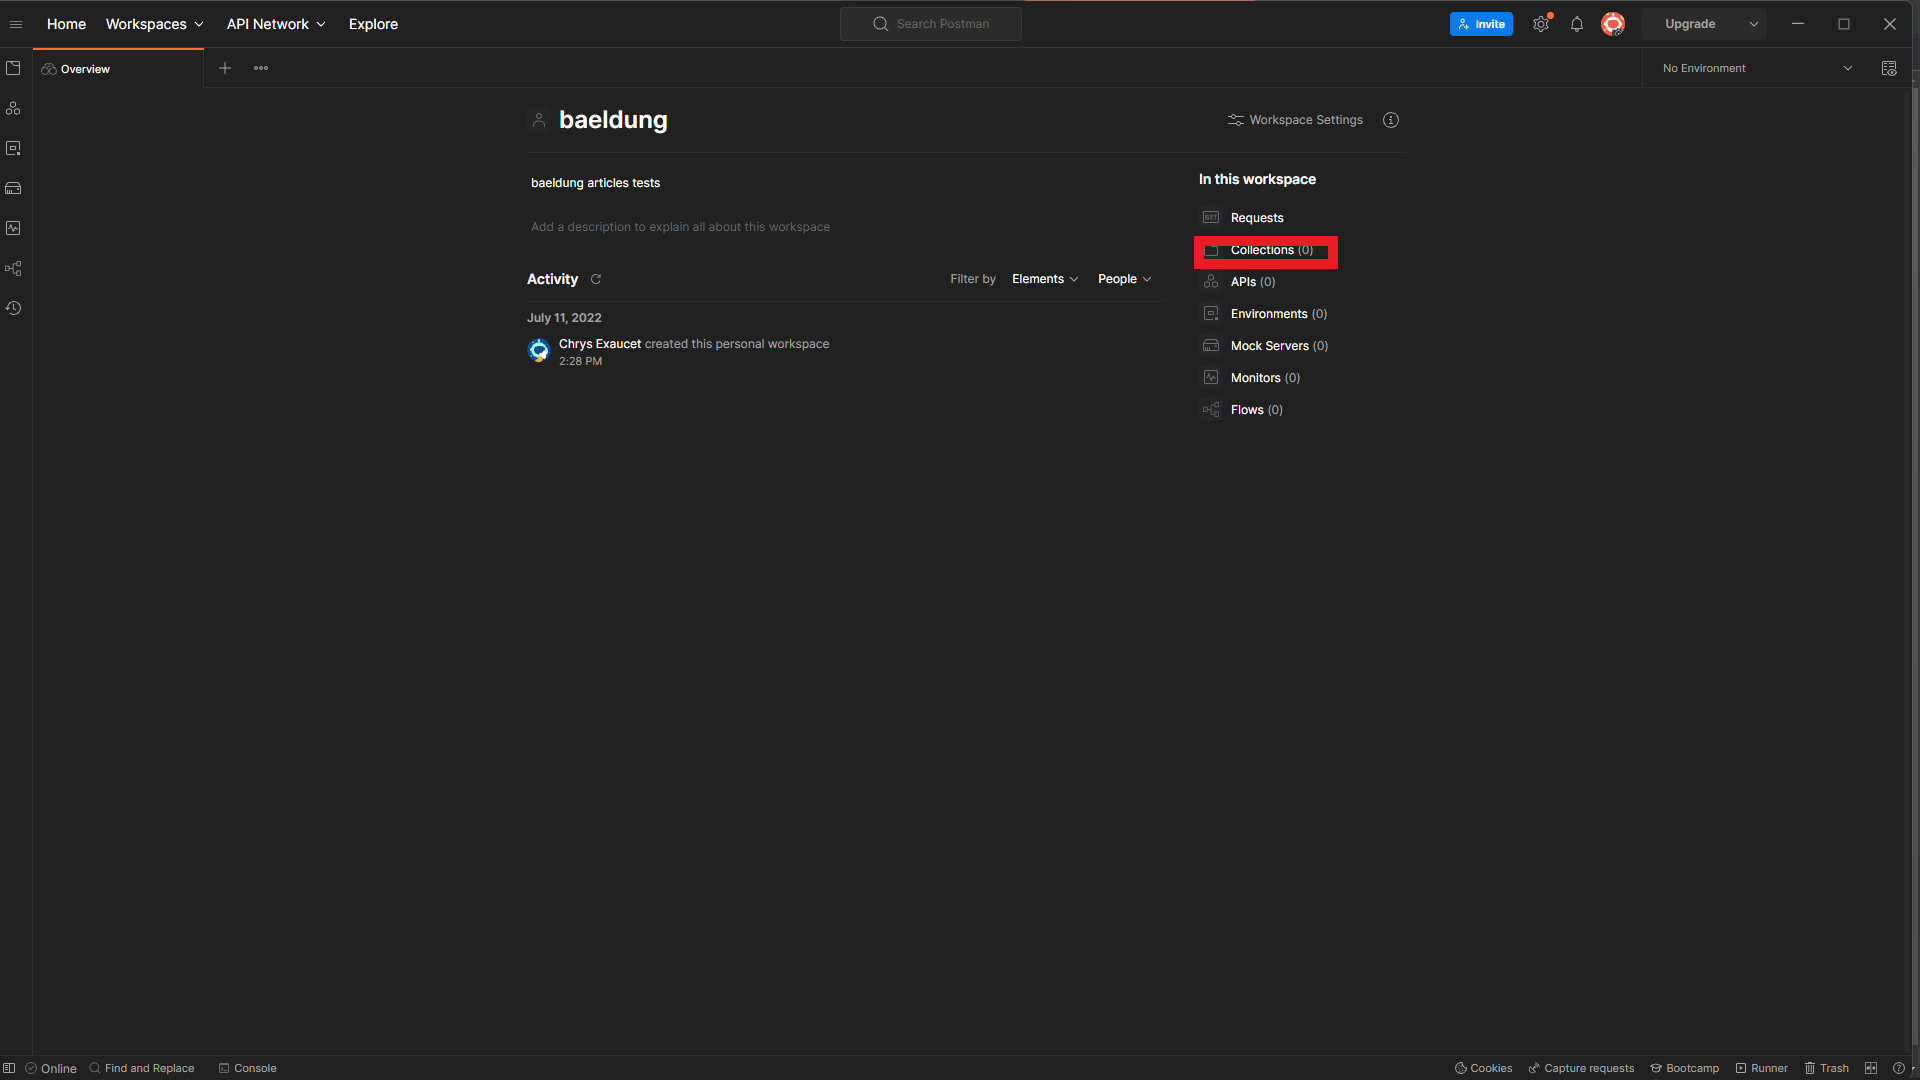The image size is (1920, 1080).
Task: Select the Home menu item
Action: tap(67, 24)
